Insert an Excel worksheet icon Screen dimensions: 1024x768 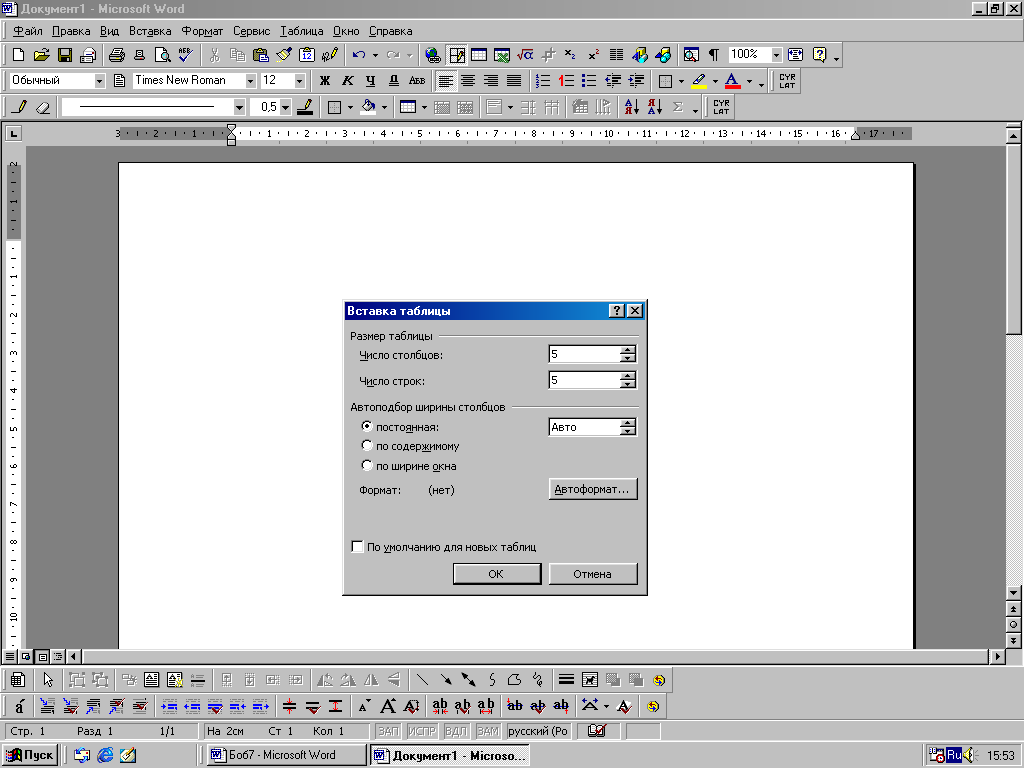click(502, 55)
